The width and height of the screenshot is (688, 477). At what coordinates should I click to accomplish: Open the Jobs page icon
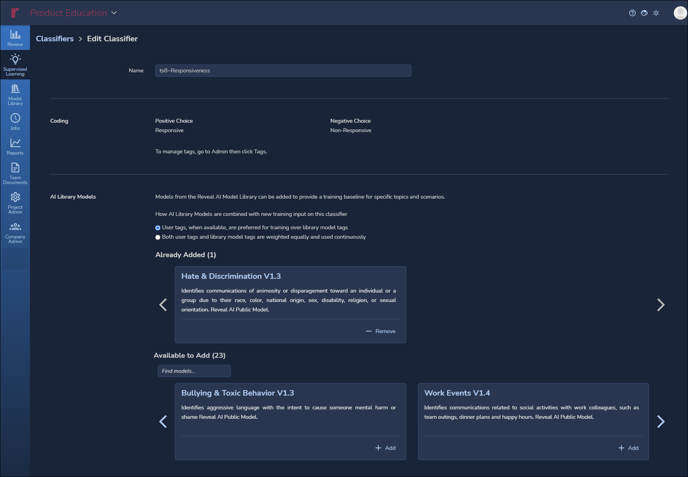click(15, 121)
